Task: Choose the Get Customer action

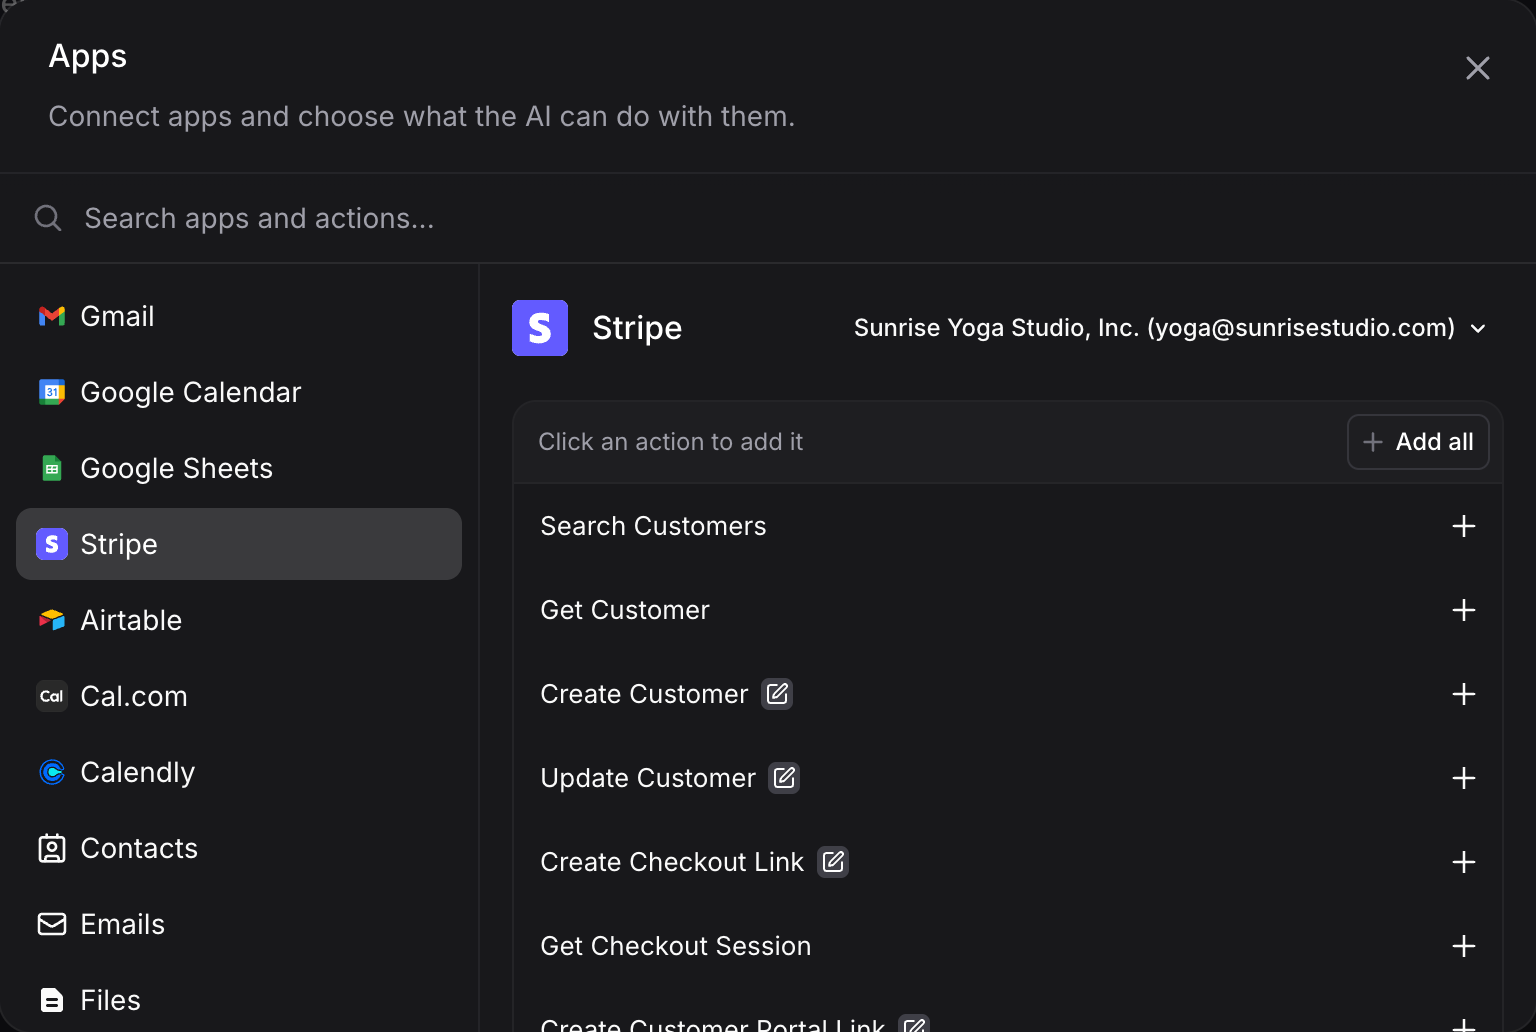Action: tap(1008, 610)
